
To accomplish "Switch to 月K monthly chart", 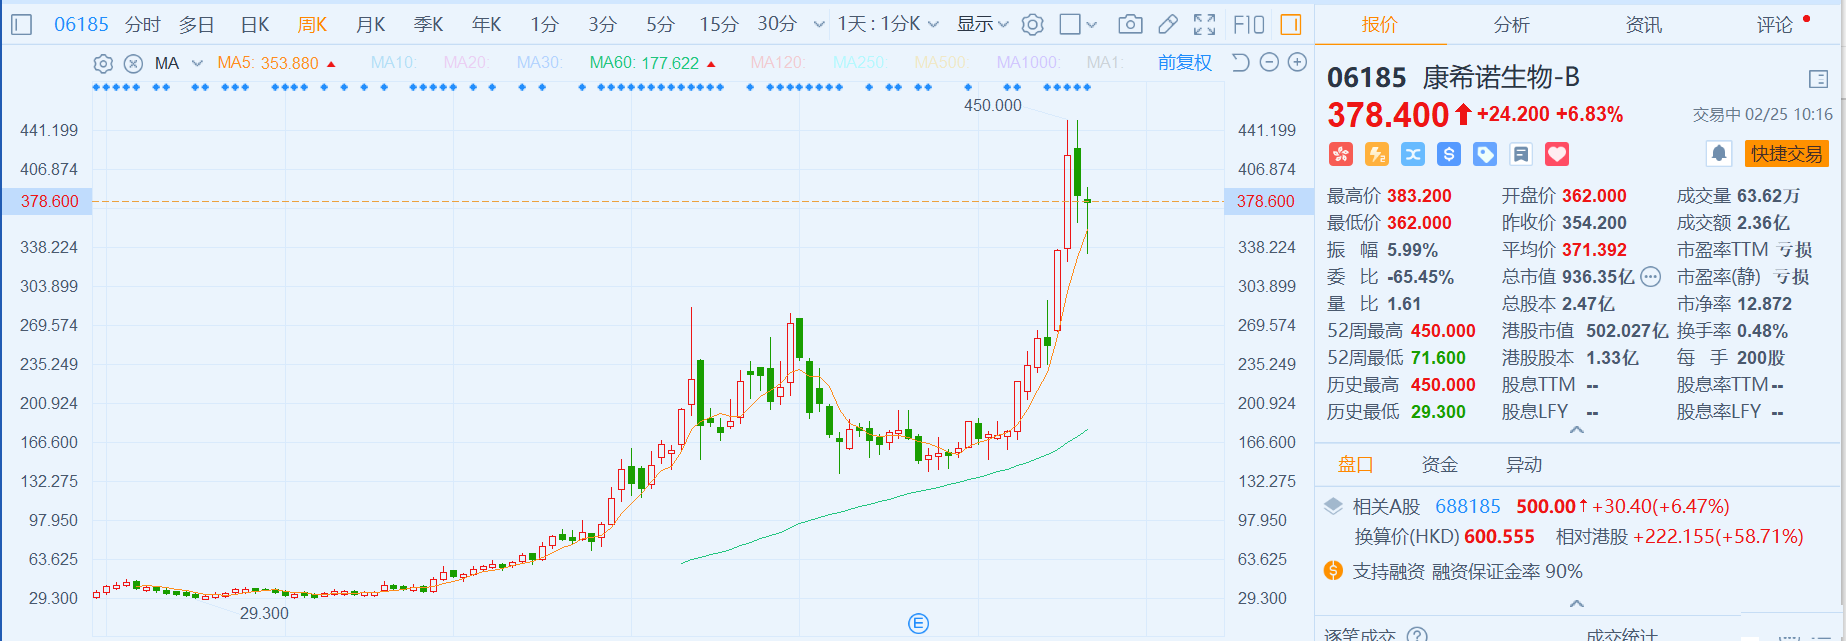I will tap(371, 24).
